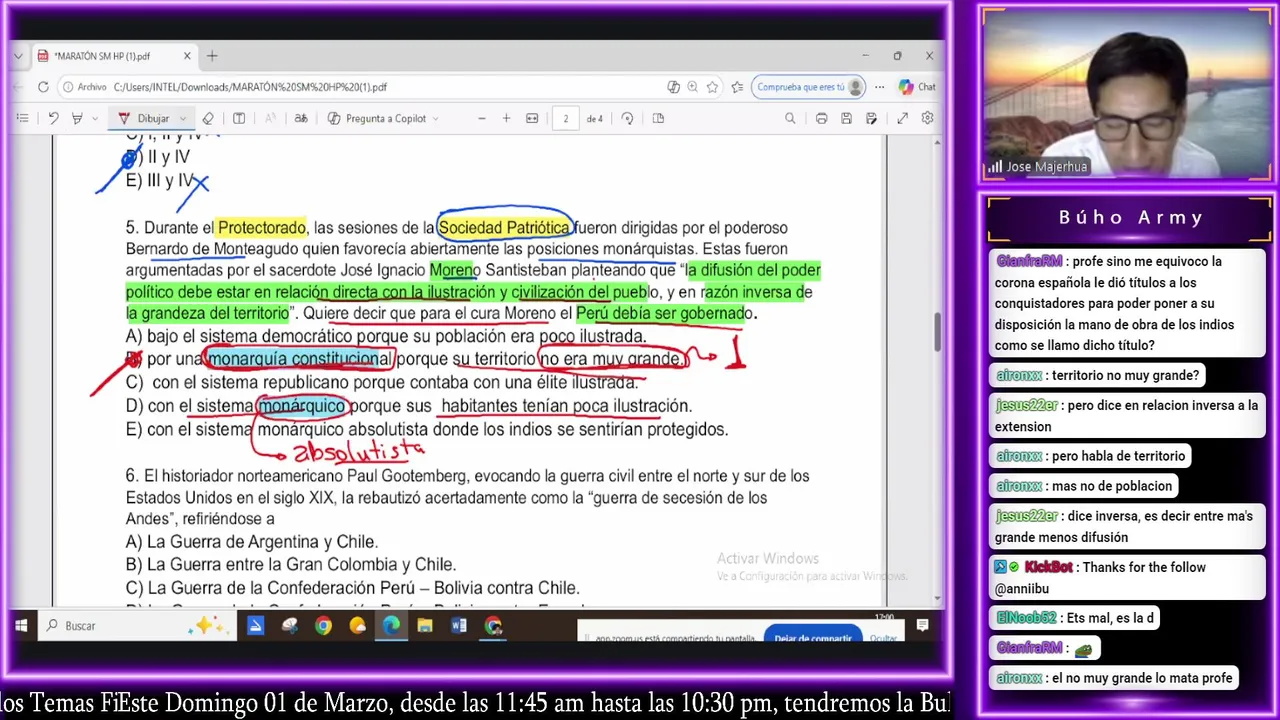Viewport: 1280px width, 720px height.
Task: Expand Pregunta a Copilot dropdown arrow
Action: coord(436,119)
